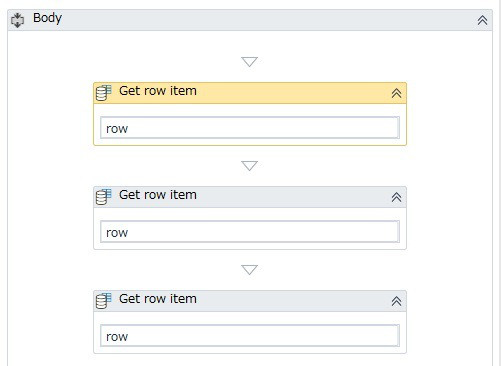Click the row field in the highlighted activity
Viewport: 504px width, 366px height.
[x=250, y=128]
